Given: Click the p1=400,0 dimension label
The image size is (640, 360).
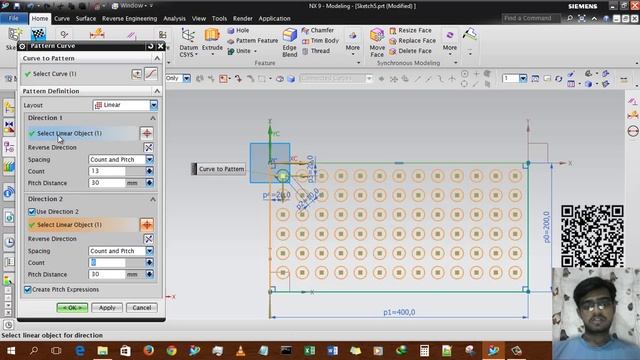Looking at the screenshot, I should (x=399, y=312).
